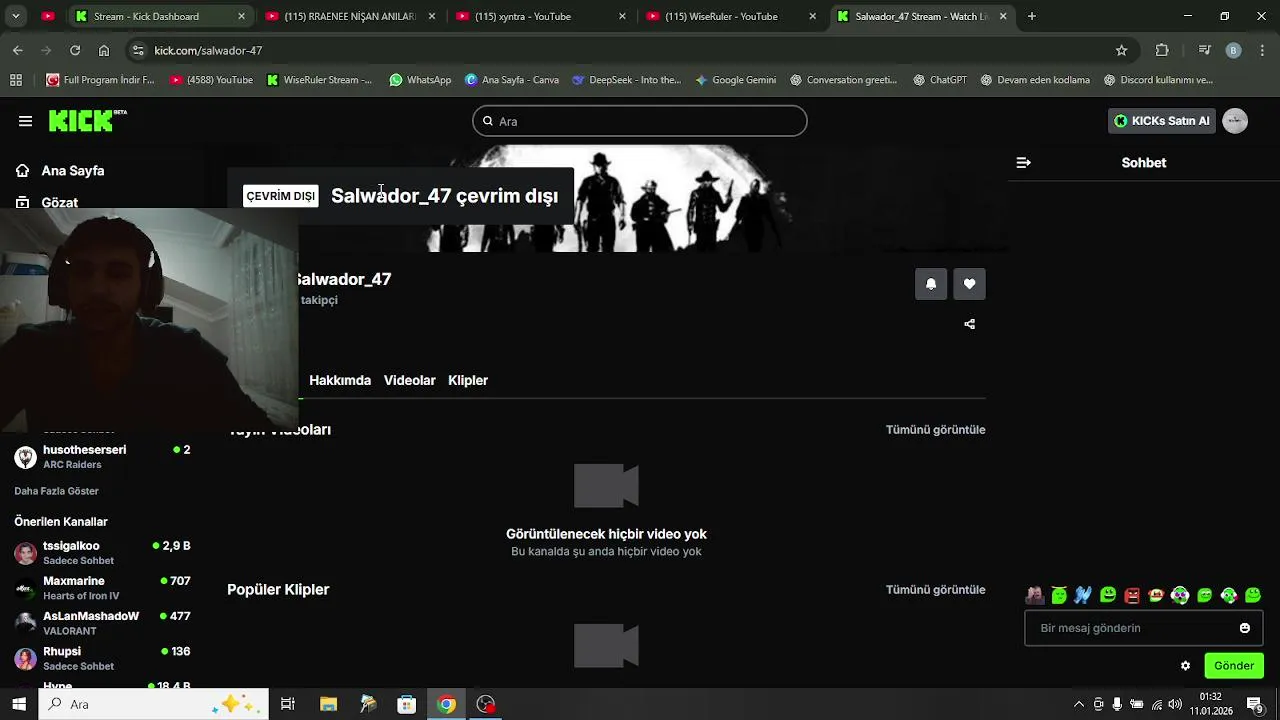Image resolution: width=1280 pixels, height=720 pixels.
Task: Open the Maxmarine recommended channel
Action: point(102,588)
